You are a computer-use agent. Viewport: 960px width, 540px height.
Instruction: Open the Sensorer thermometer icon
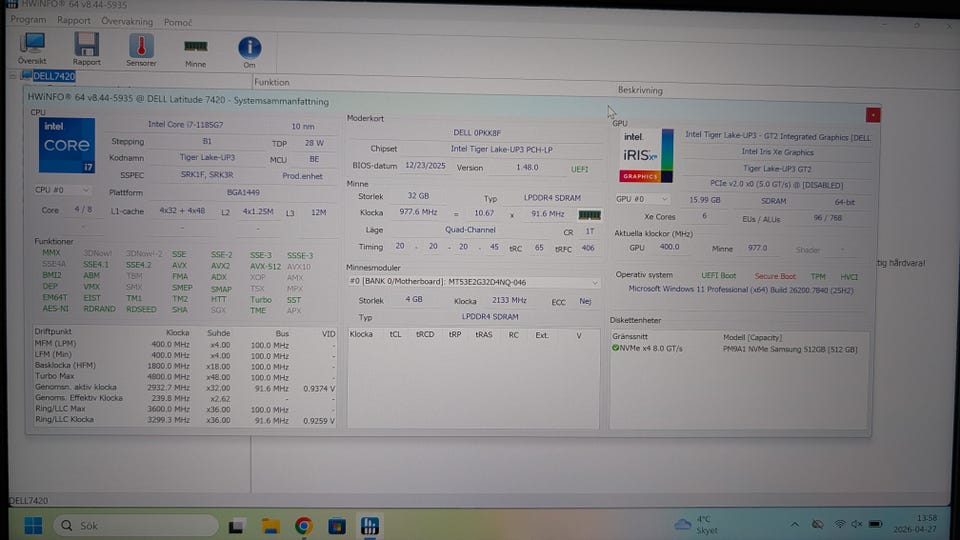(x=141, y=50)
